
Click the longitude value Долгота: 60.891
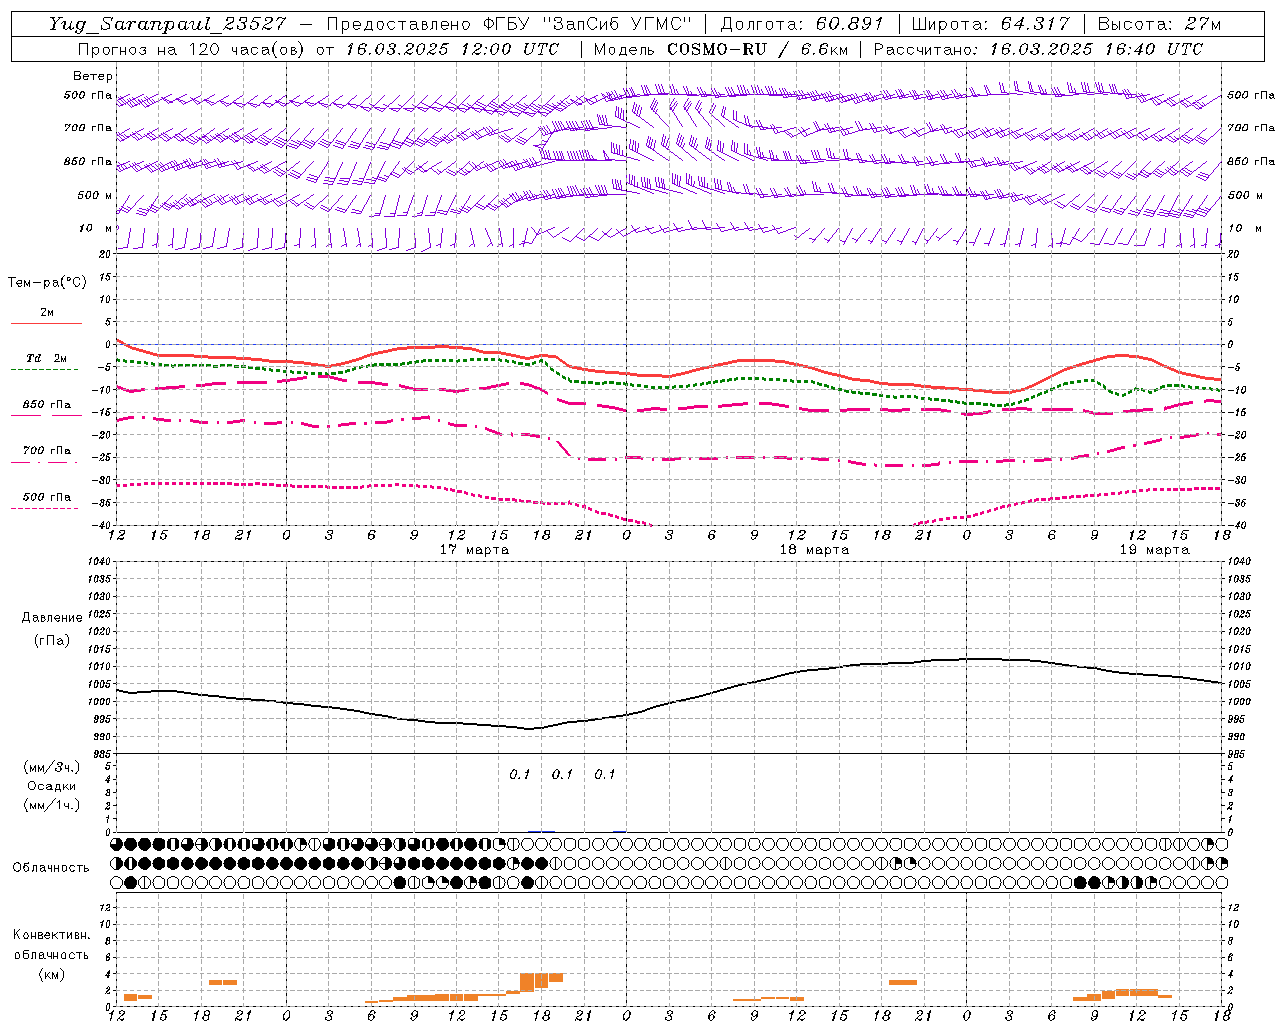click(802, 24)
